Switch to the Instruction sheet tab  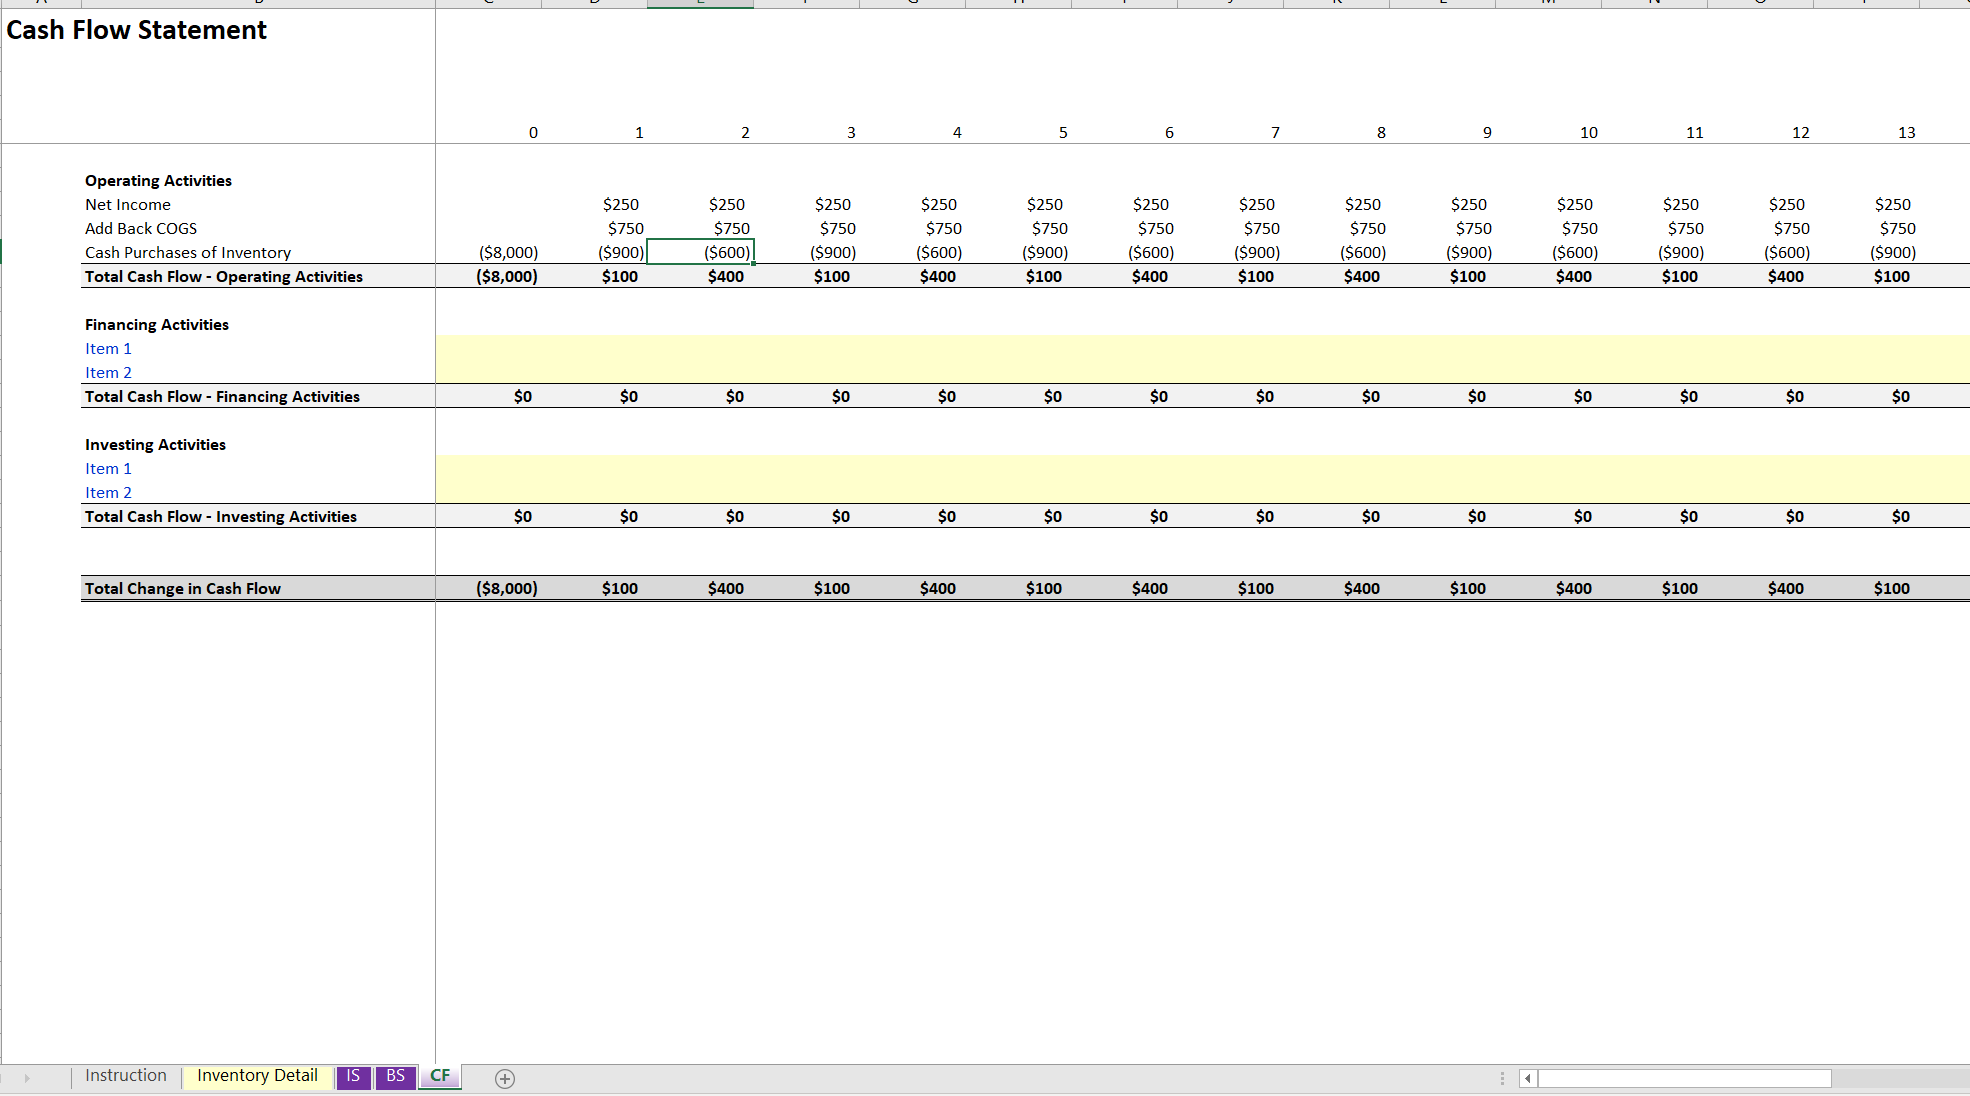(x=125, y=1076)
